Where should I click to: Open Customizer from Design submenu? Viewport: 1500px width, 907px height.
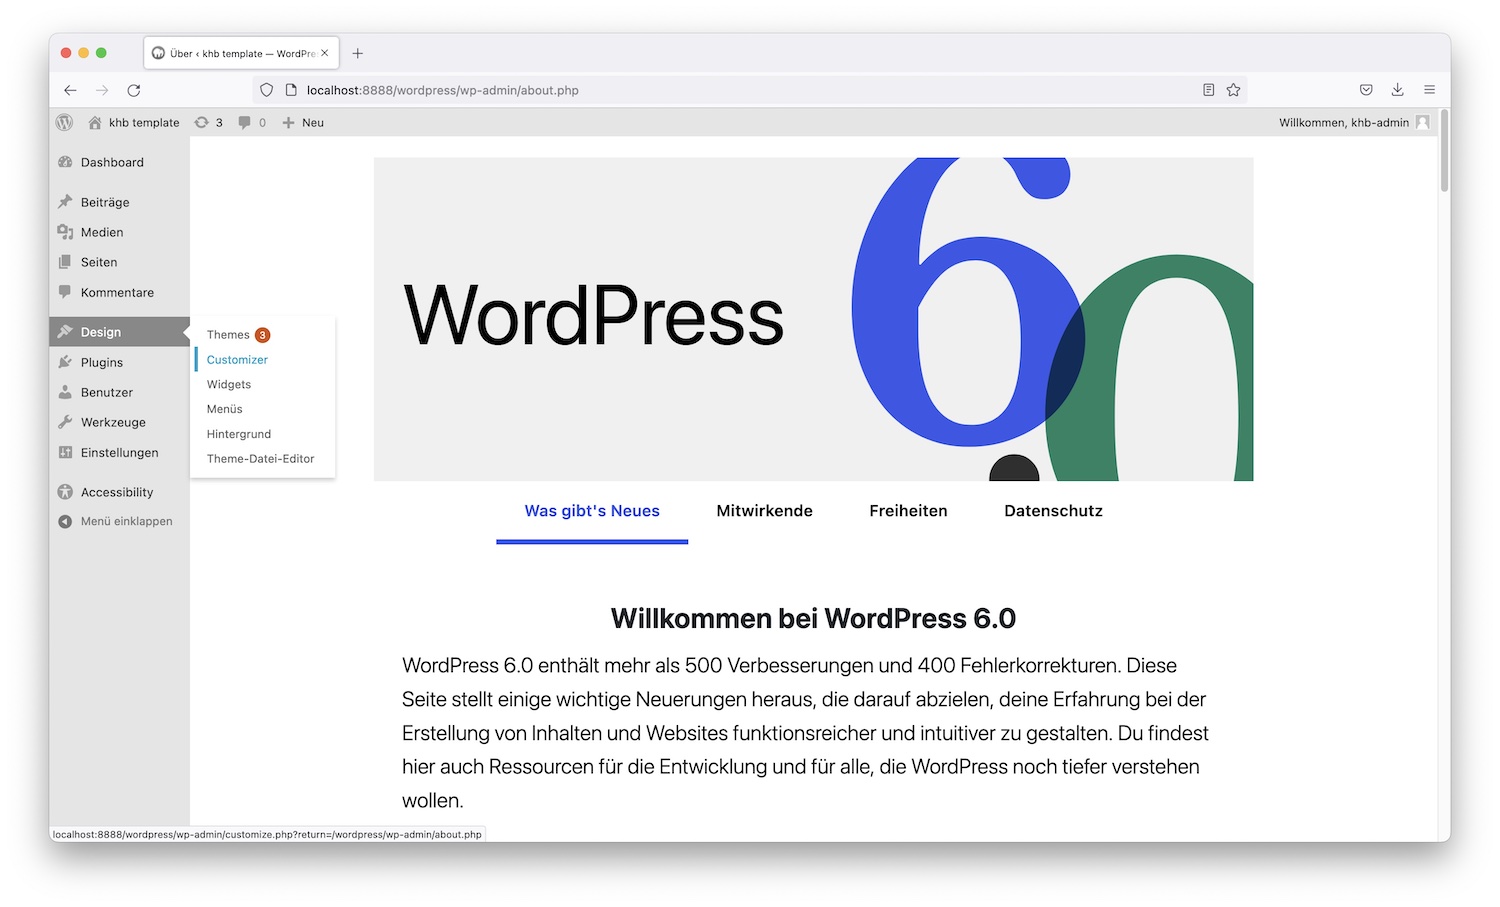tap(237, 360)
